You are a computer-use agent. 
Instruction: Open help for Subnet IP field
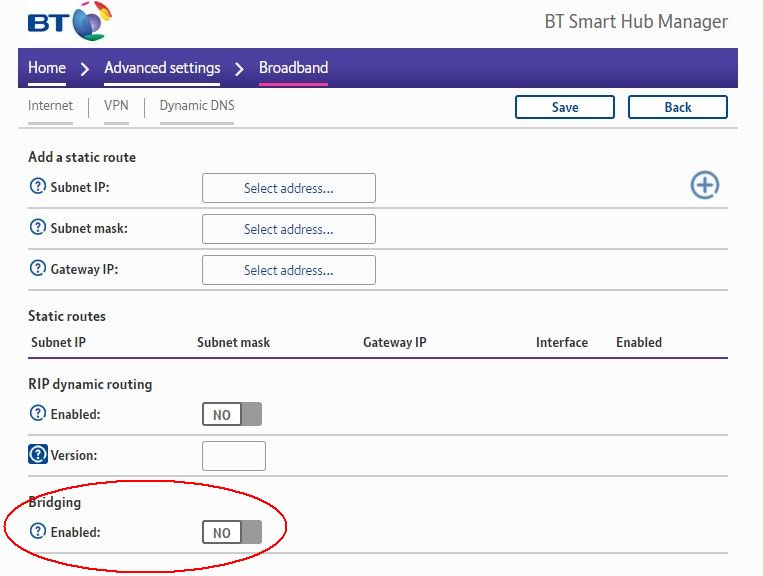pyautogui.click(x=37, y=186)
